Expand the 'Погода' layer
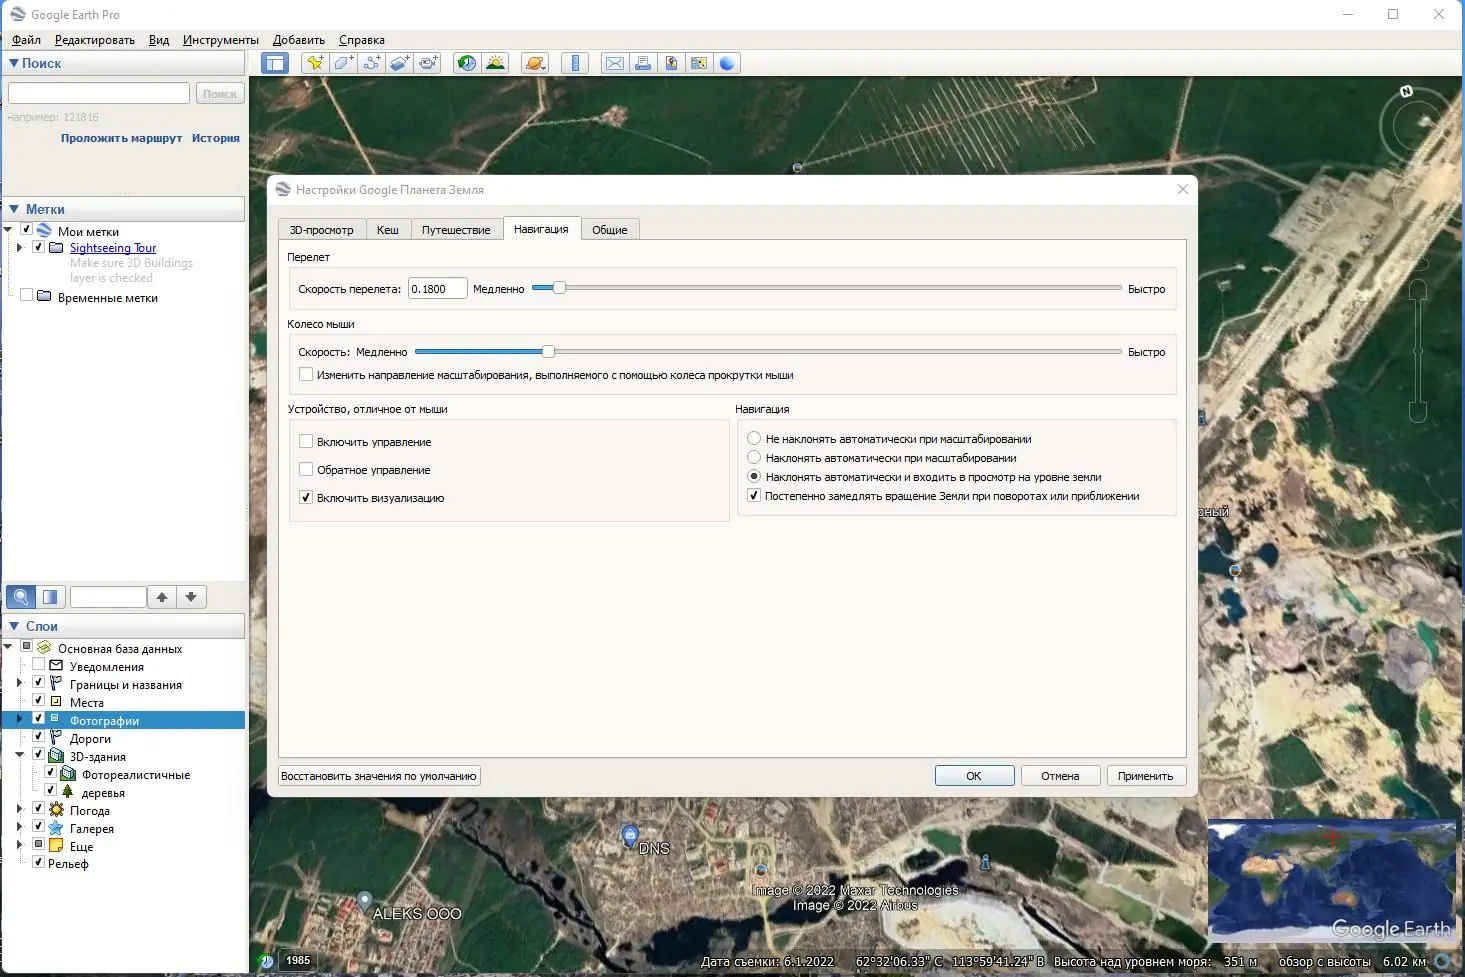The image size is (1465, 977). 19,810
